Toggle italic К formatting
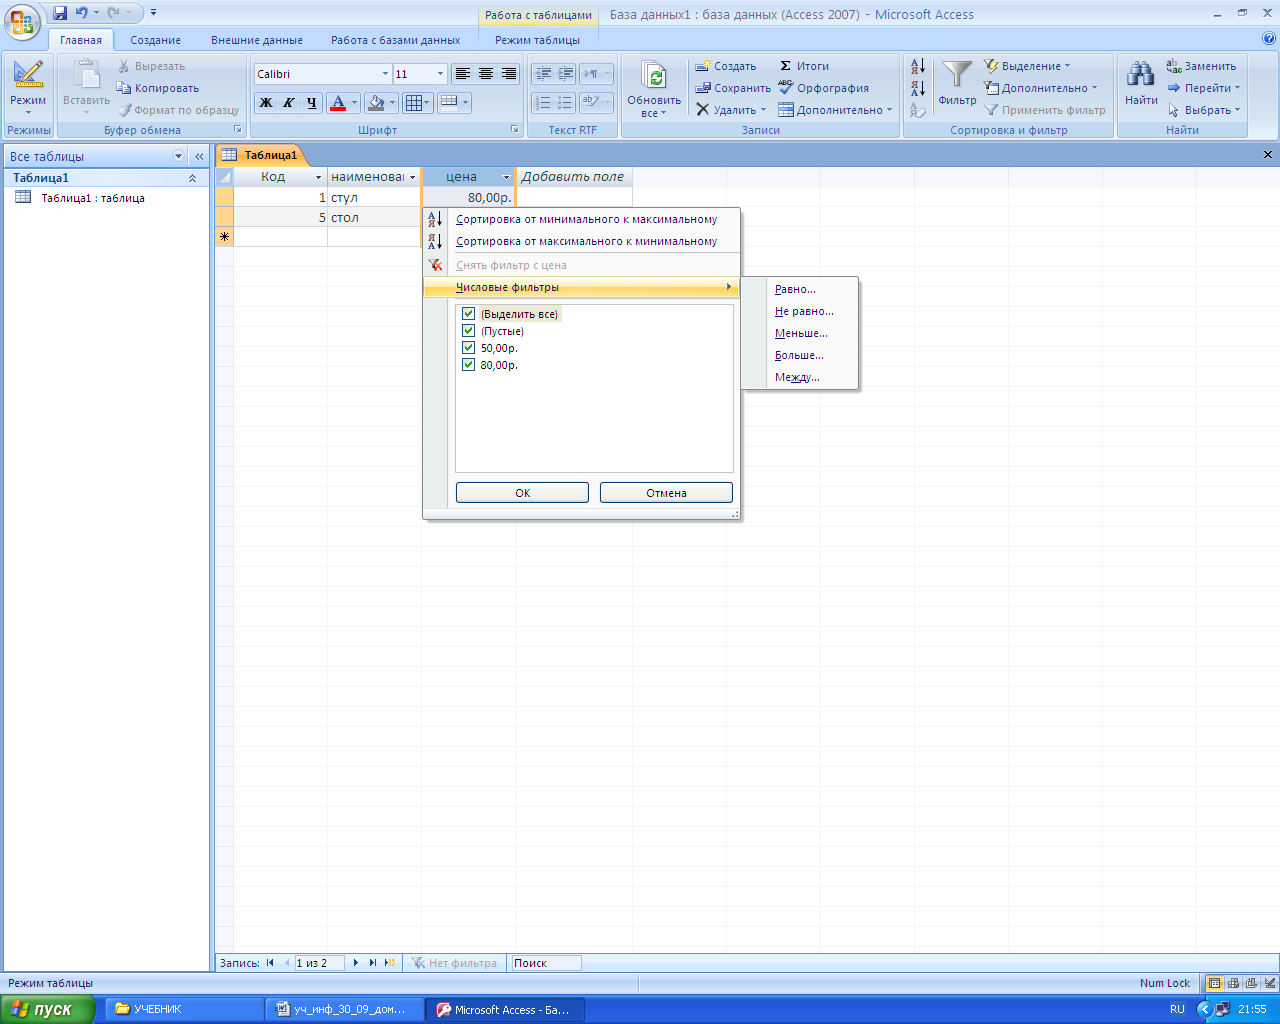1280x1024 pixels. pyautogui.click(x=289, y=102)
